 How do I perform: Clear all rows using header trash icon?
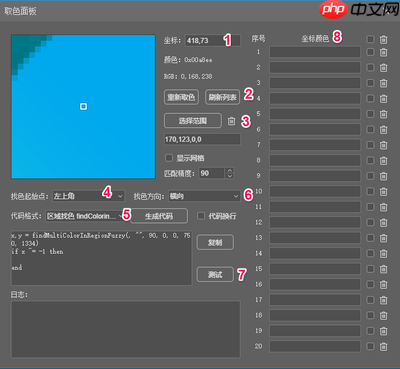coord(383,40)
